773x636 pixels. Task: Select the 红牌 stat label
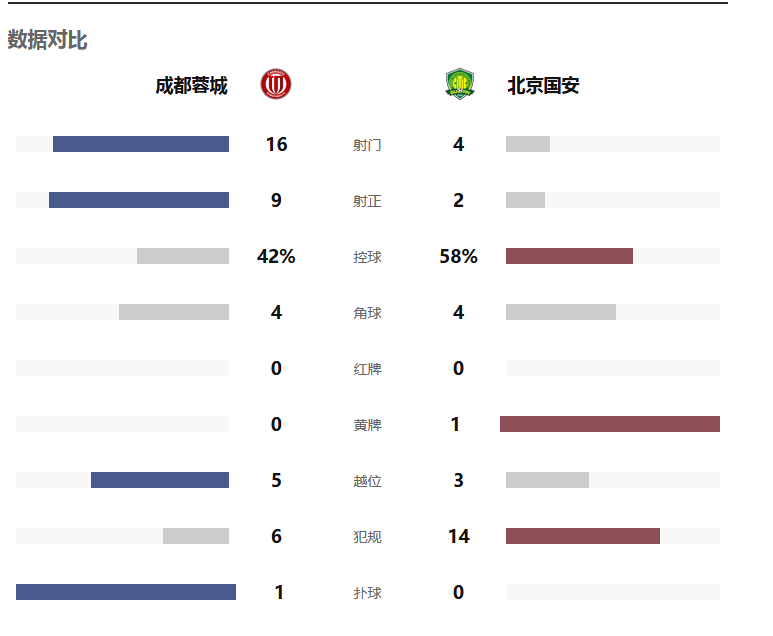click(x=367, y=369)
